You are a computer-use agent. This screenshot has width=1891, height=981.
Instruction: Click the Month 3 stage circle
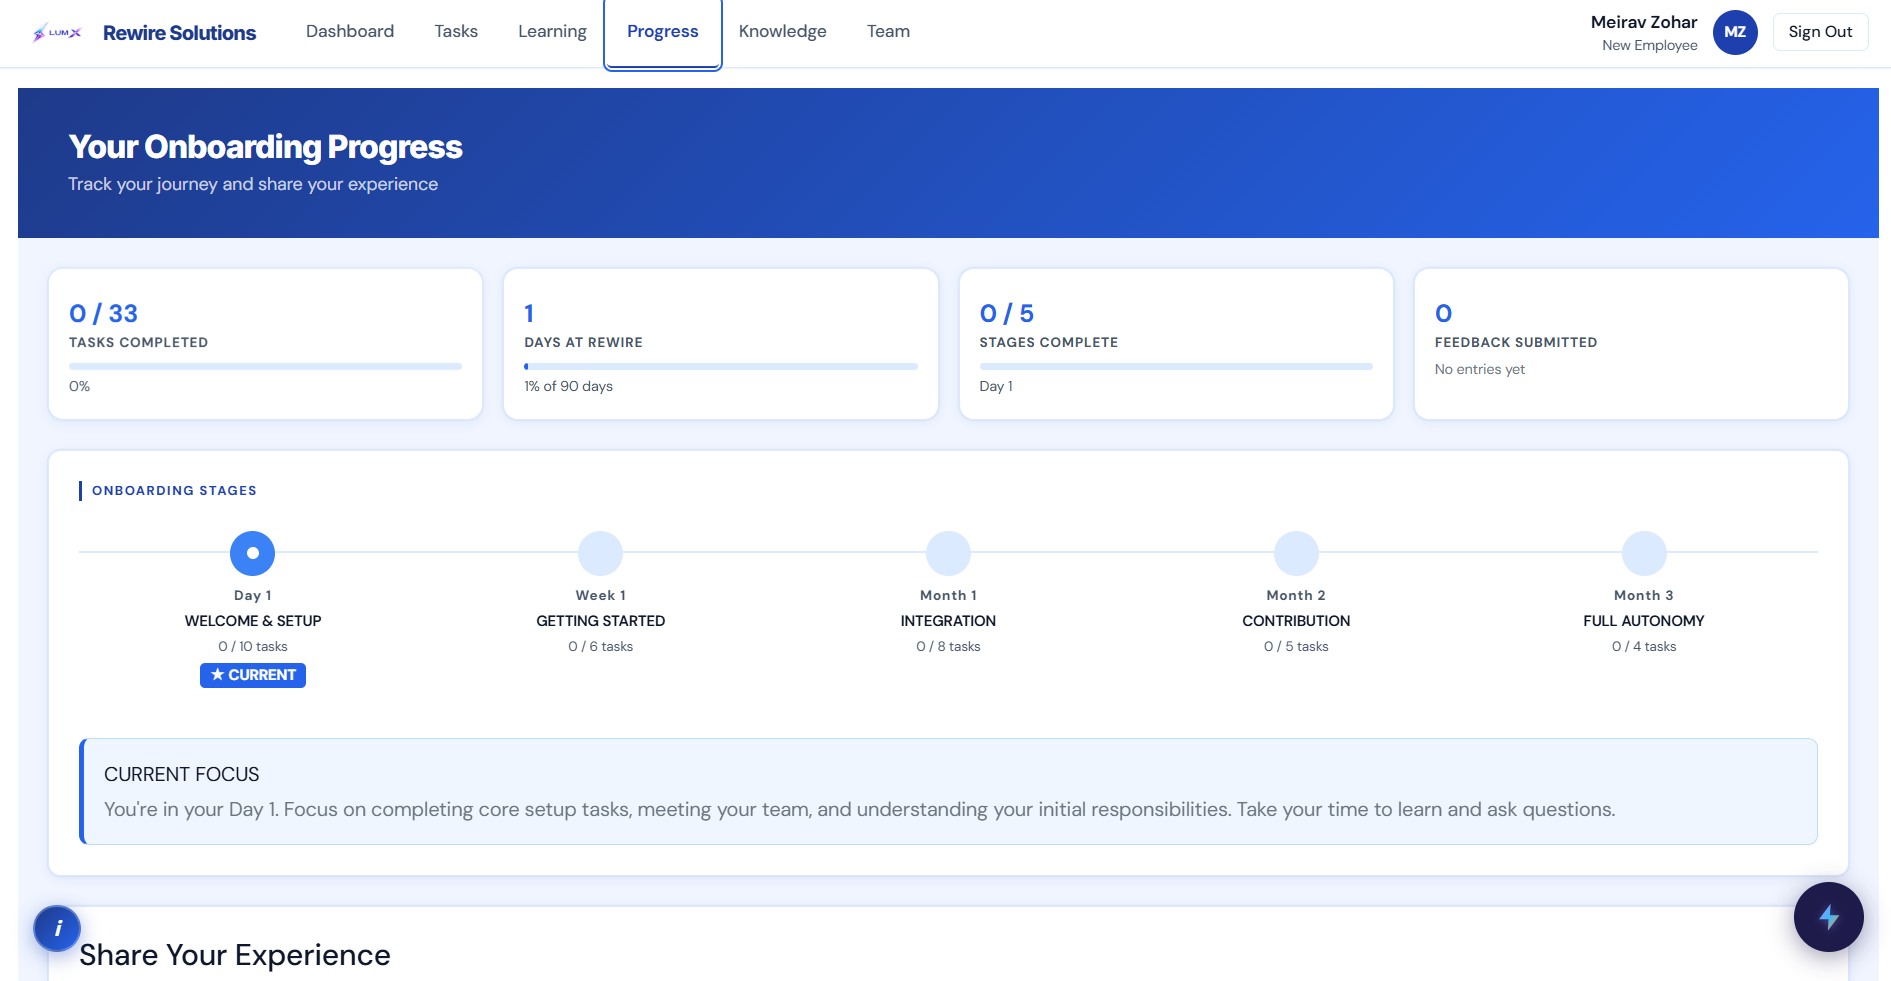[1644, 553]
